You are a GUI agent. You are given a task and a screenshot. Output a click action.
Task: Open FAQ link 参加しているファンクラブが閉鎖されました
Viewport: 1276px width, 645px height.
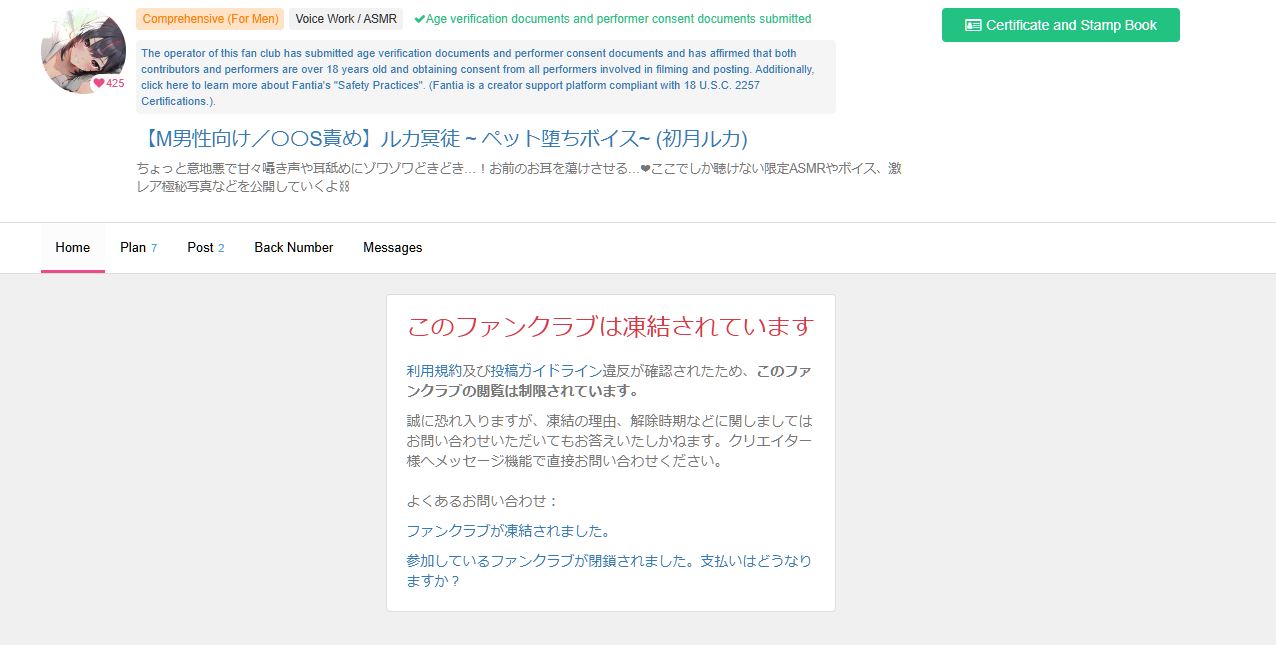point(609,570)
